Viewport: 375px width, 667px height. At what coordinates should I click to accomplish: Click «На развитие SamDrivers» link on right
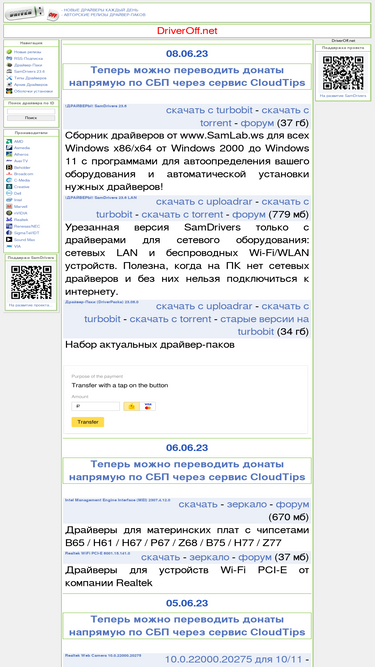coord(343,96)
